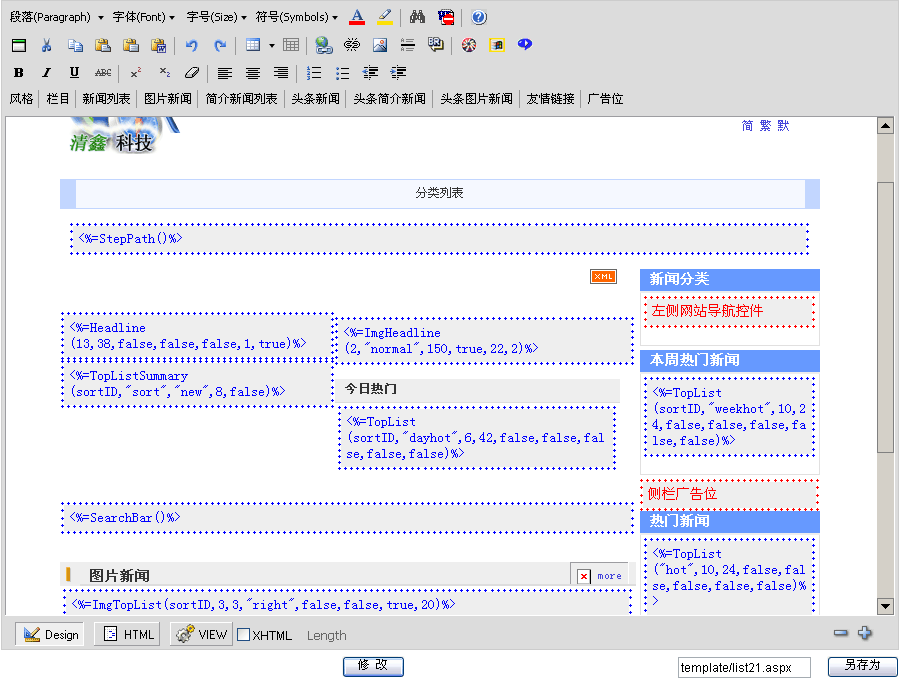Insert a bulleted list

[x=342, y=73]
